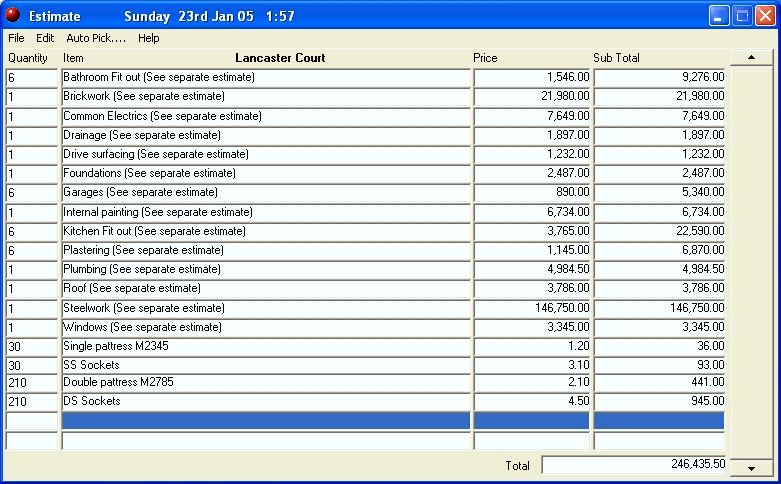
Task: Select the Internal painting item field
Action: [x=266, y=212]
